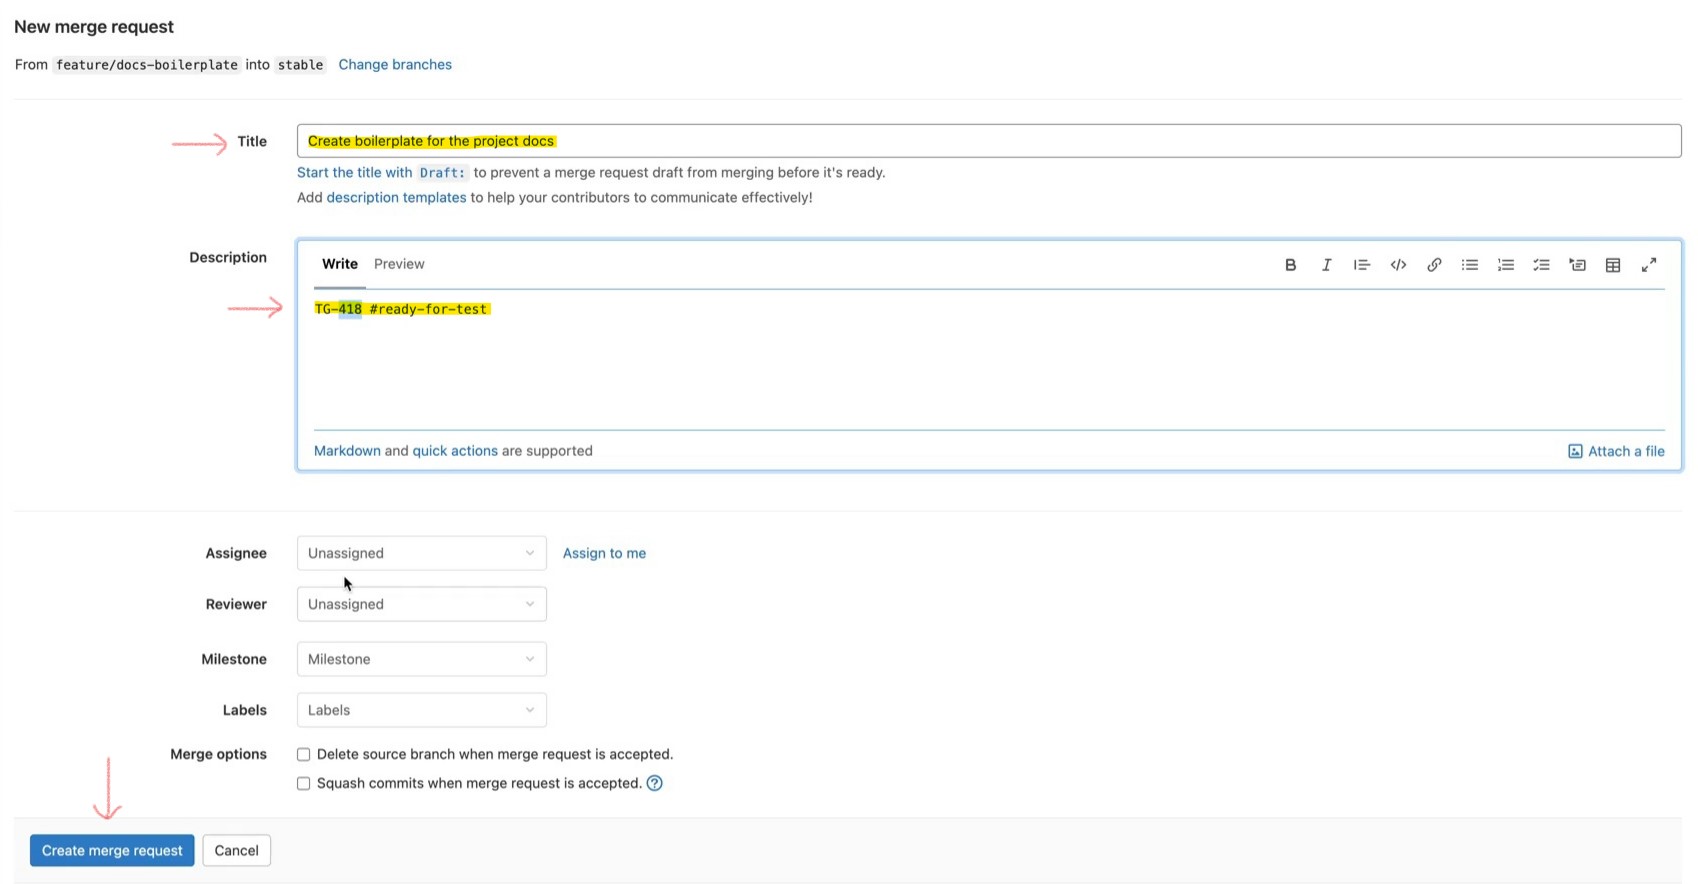
Task: Add a link using the toolbar
Action: tap(1434, 265)
